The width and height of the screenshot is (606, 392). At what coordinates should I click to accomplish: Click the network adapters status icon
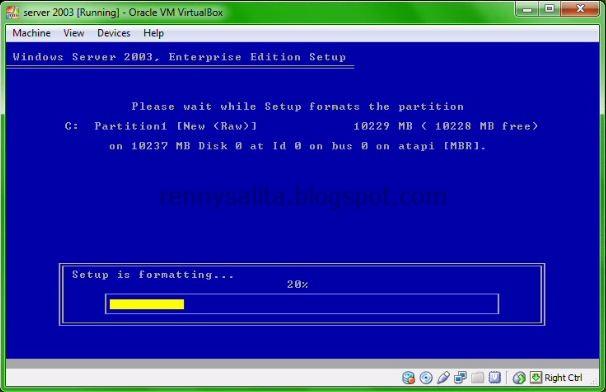460,377
